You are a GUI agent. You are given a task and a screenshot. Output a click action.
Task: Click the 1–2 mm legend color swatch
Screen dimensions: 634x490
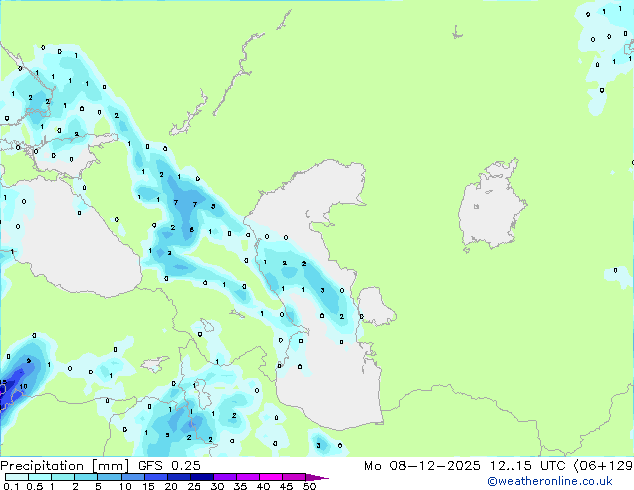pyautogui.click(x=63, y=477)
